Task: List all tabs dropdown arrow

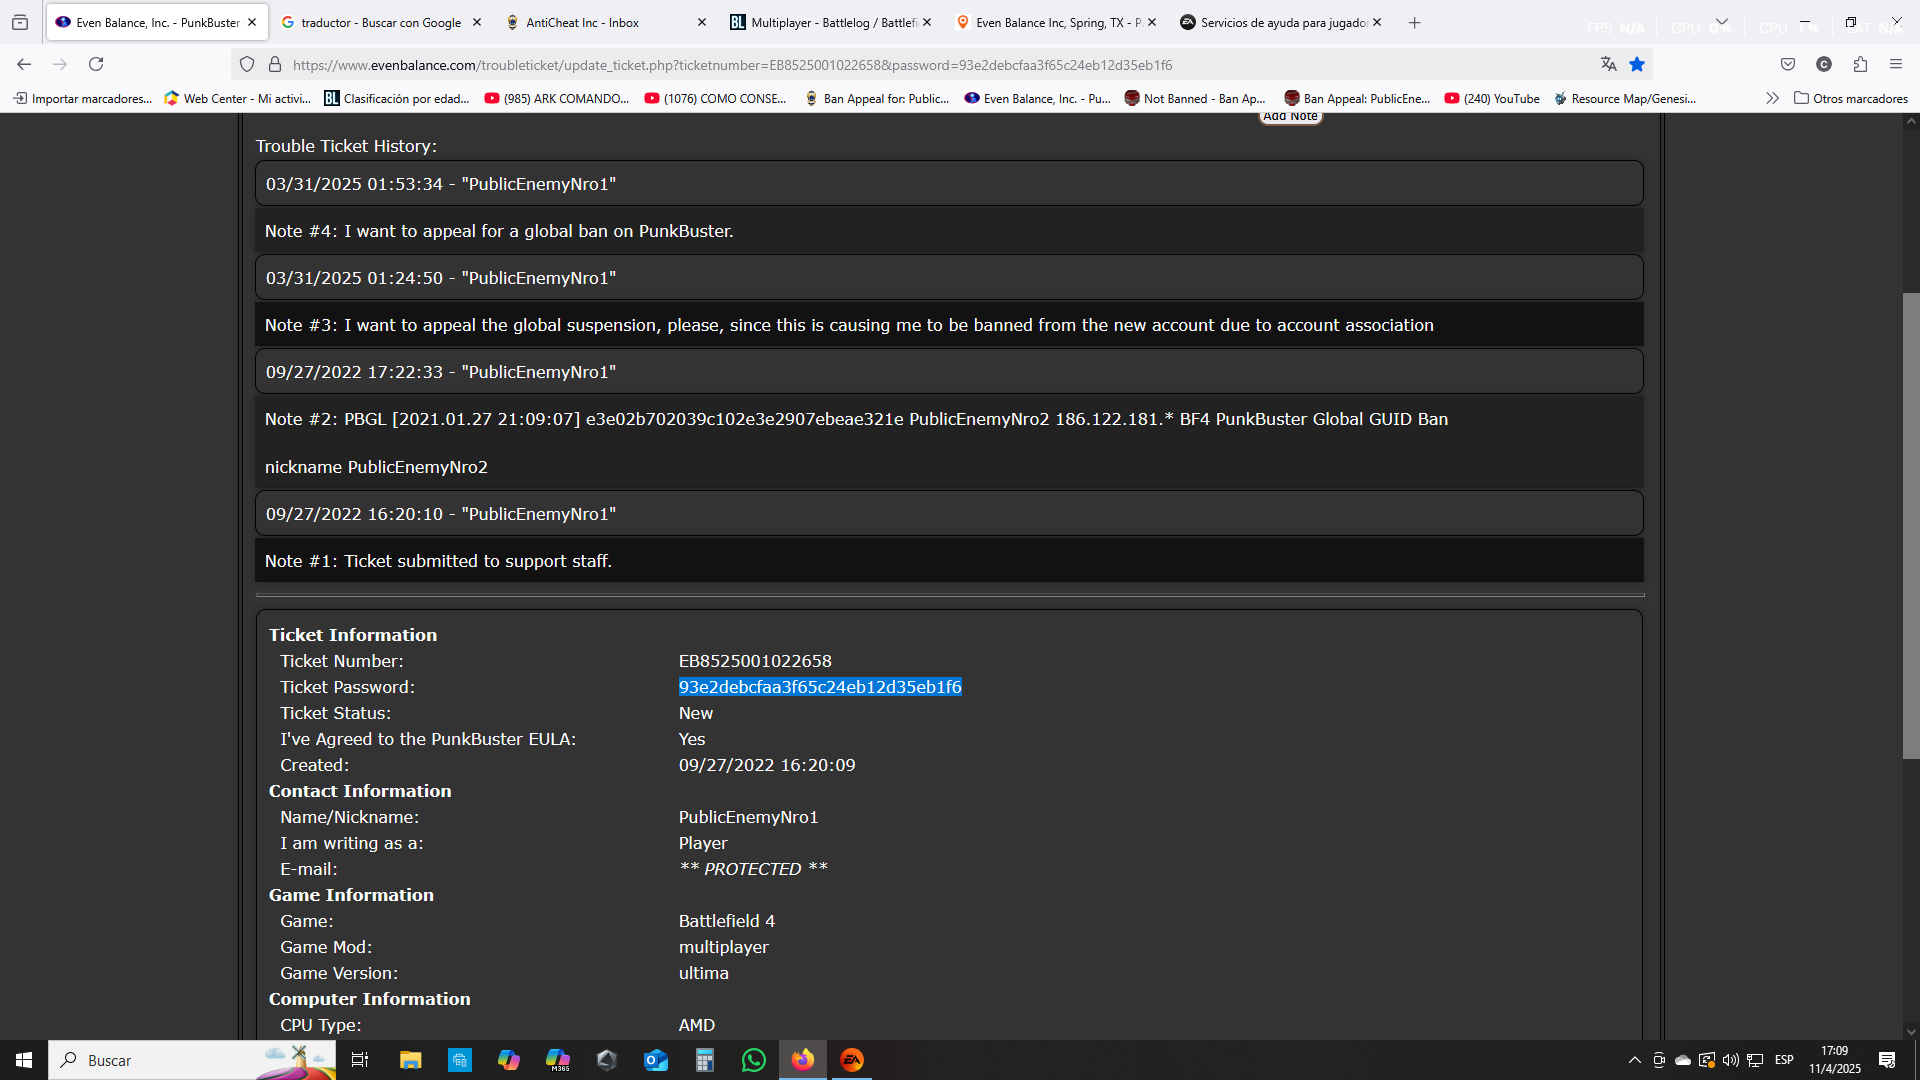Action: [1722, 22]
